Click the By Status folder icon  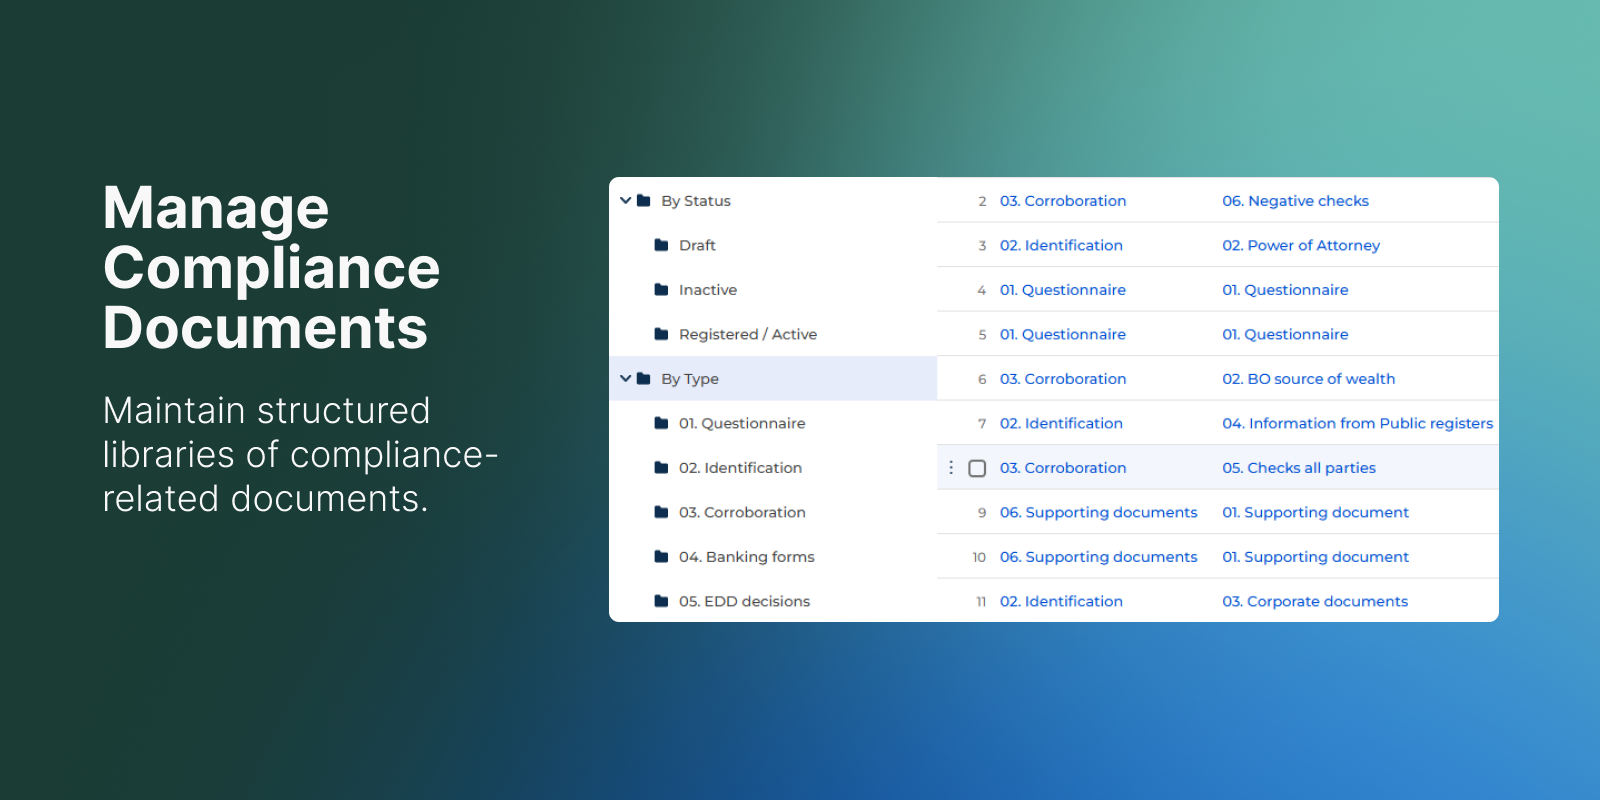coord(644,201)
